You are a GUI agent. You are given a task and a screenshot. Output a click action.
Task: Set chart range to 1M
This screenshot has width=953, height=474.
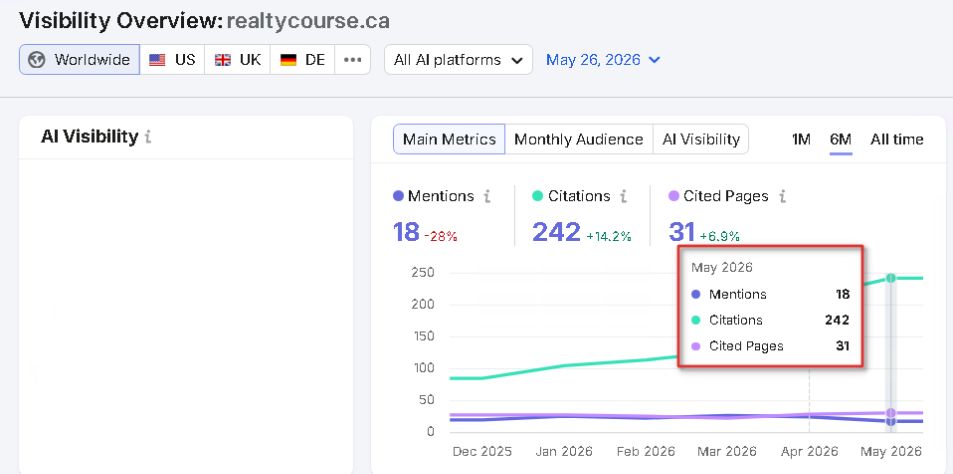click(x=801, y=139)
